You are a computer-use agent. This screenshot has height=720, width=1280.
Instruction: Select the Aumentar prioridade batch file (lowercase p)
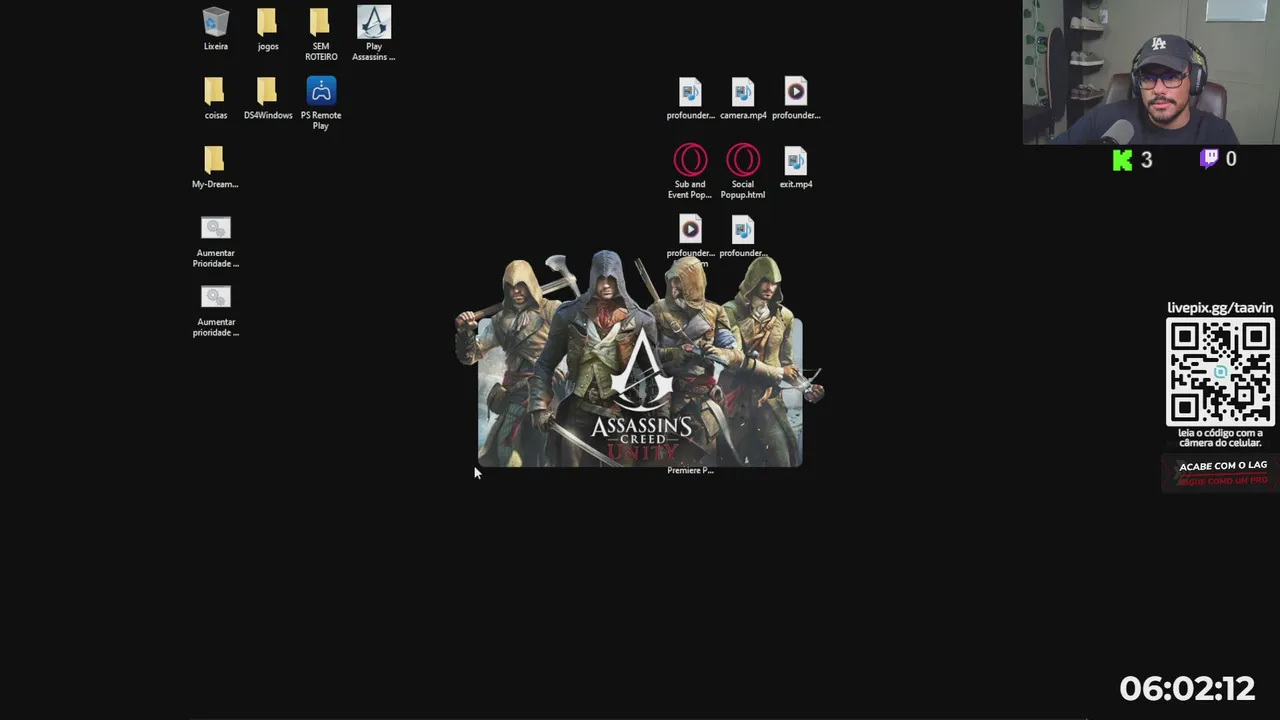point(215,311)
